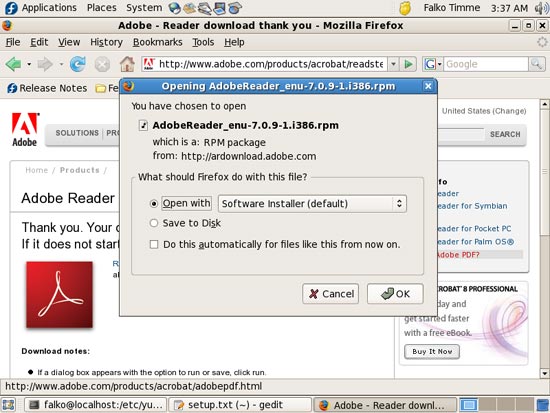Viewport: 550px width, 413px height.
Task: Launch the email client panel icon
Action: 190,8
